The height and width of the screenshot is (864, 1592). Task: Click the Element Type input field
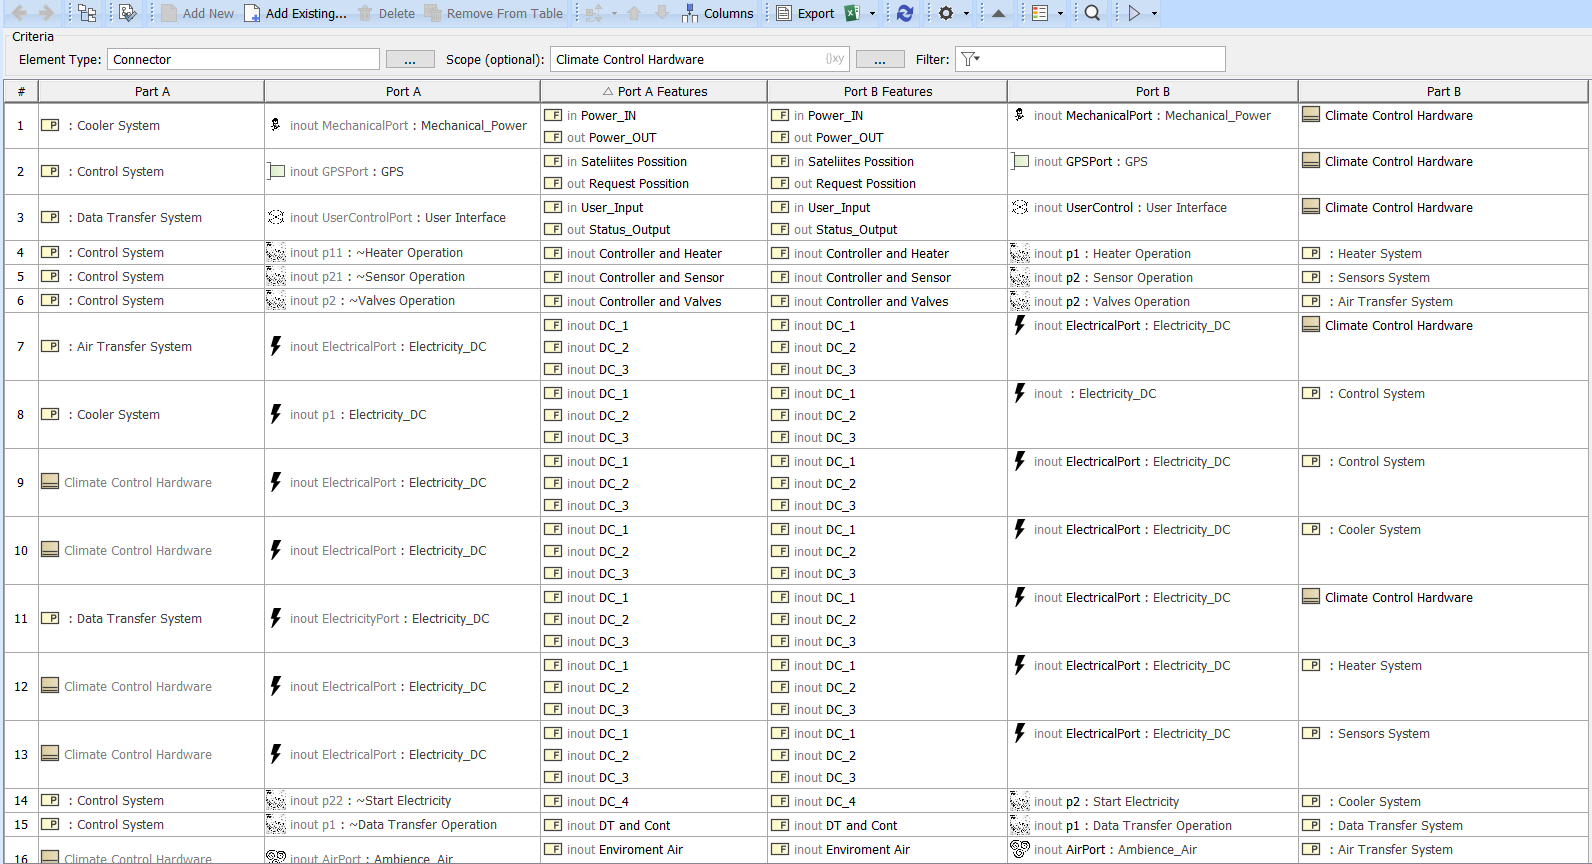coord(243,59)
